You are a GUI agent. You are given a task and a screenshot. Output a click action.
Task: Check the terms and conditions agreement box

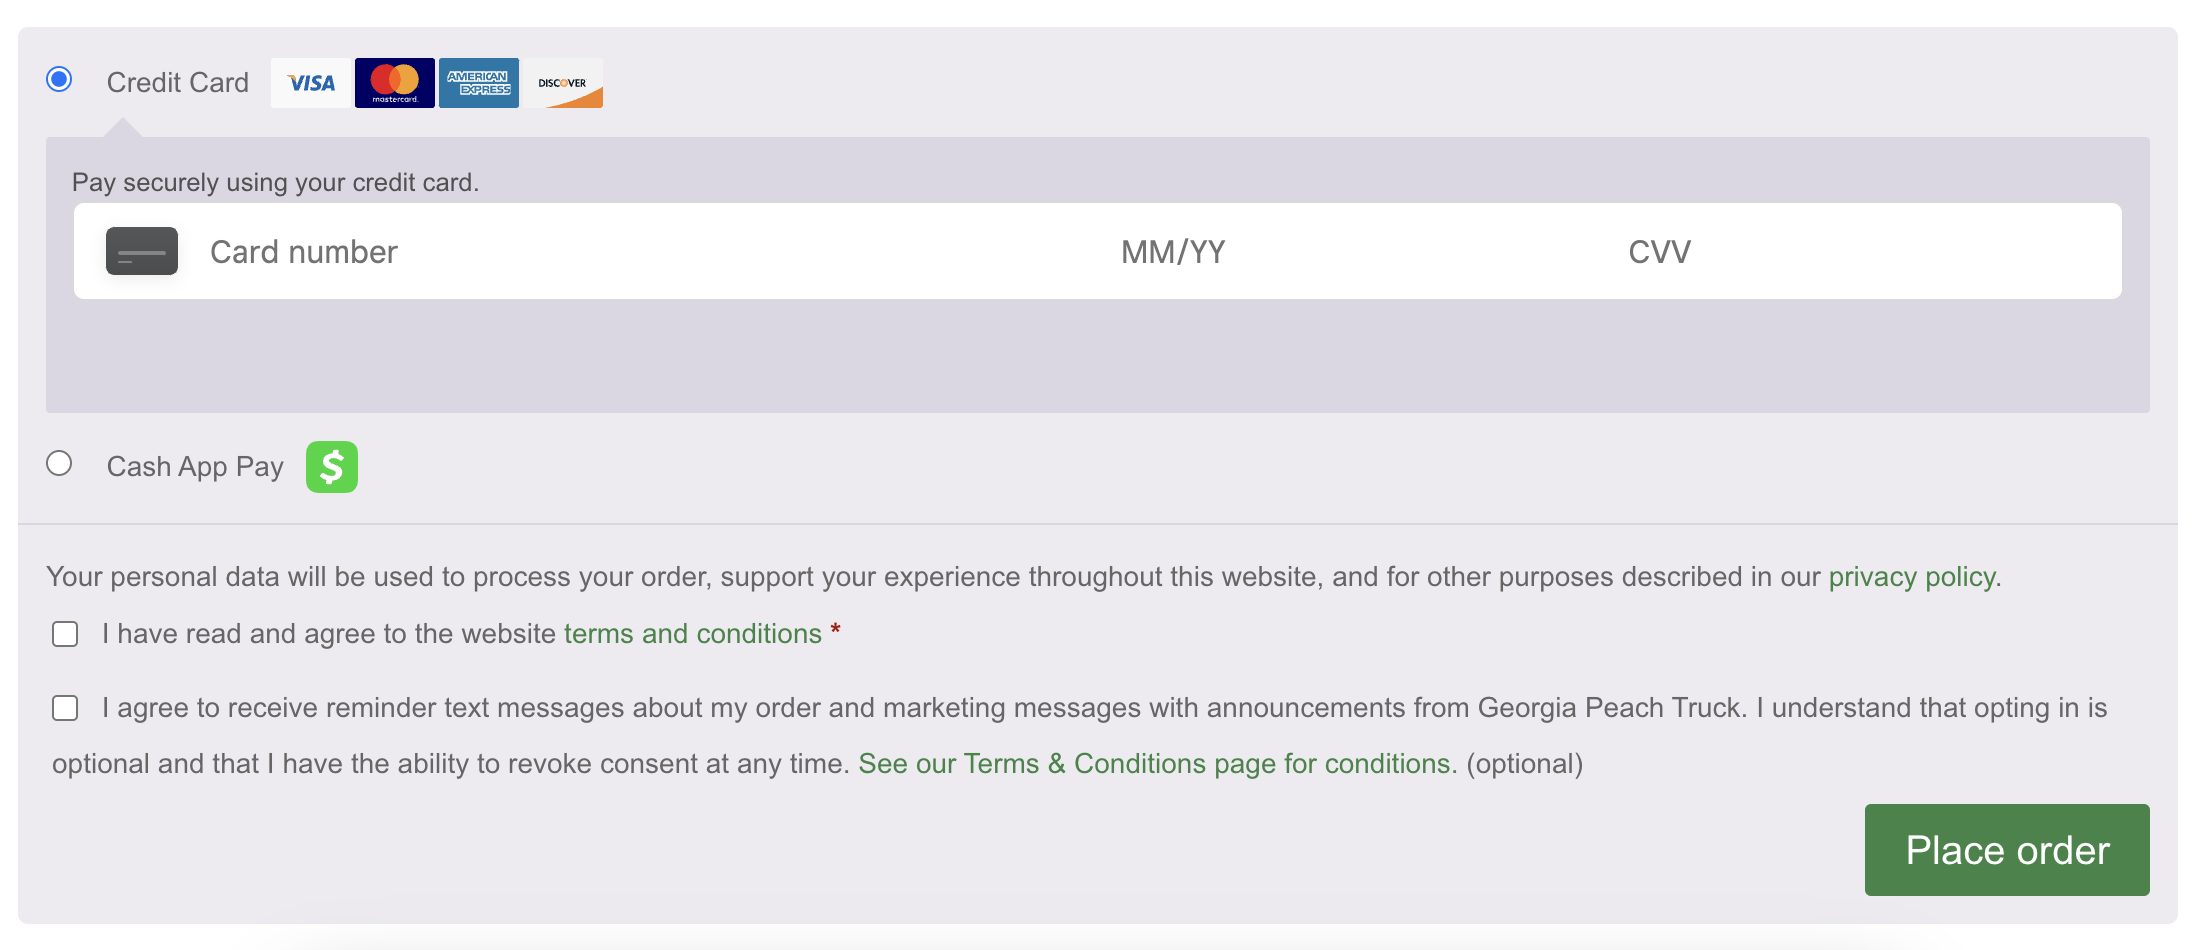click(x=65, y=634)
